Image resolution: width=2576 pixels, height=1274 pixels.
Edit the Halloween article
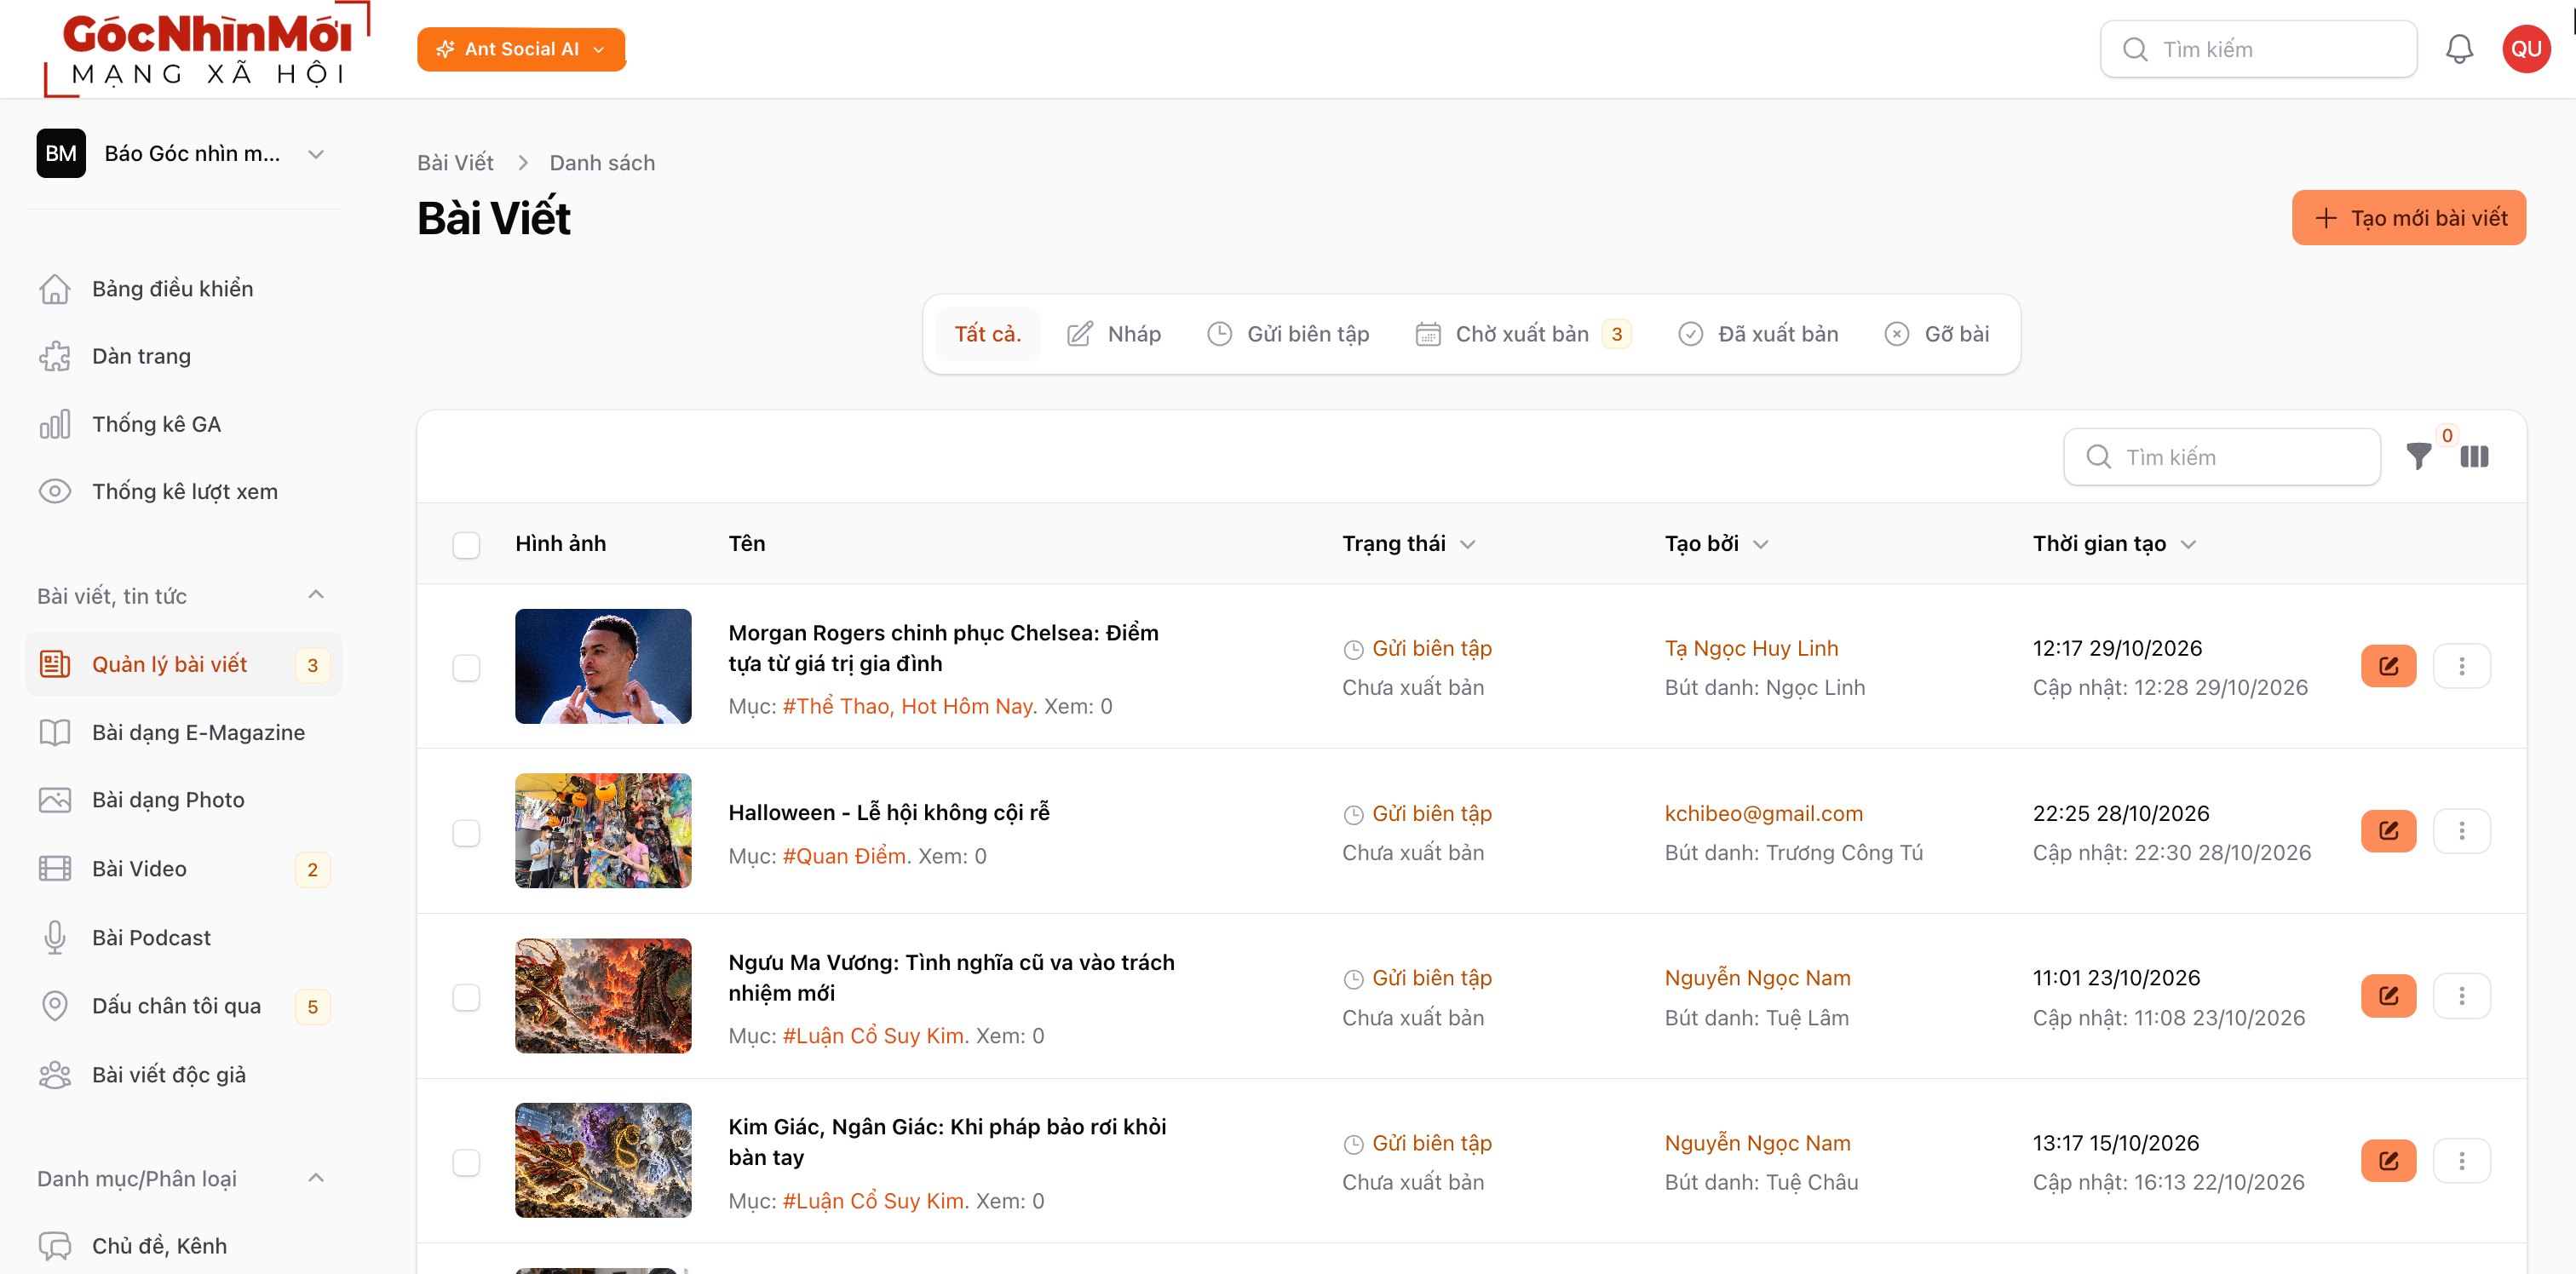coord(2388,831)
